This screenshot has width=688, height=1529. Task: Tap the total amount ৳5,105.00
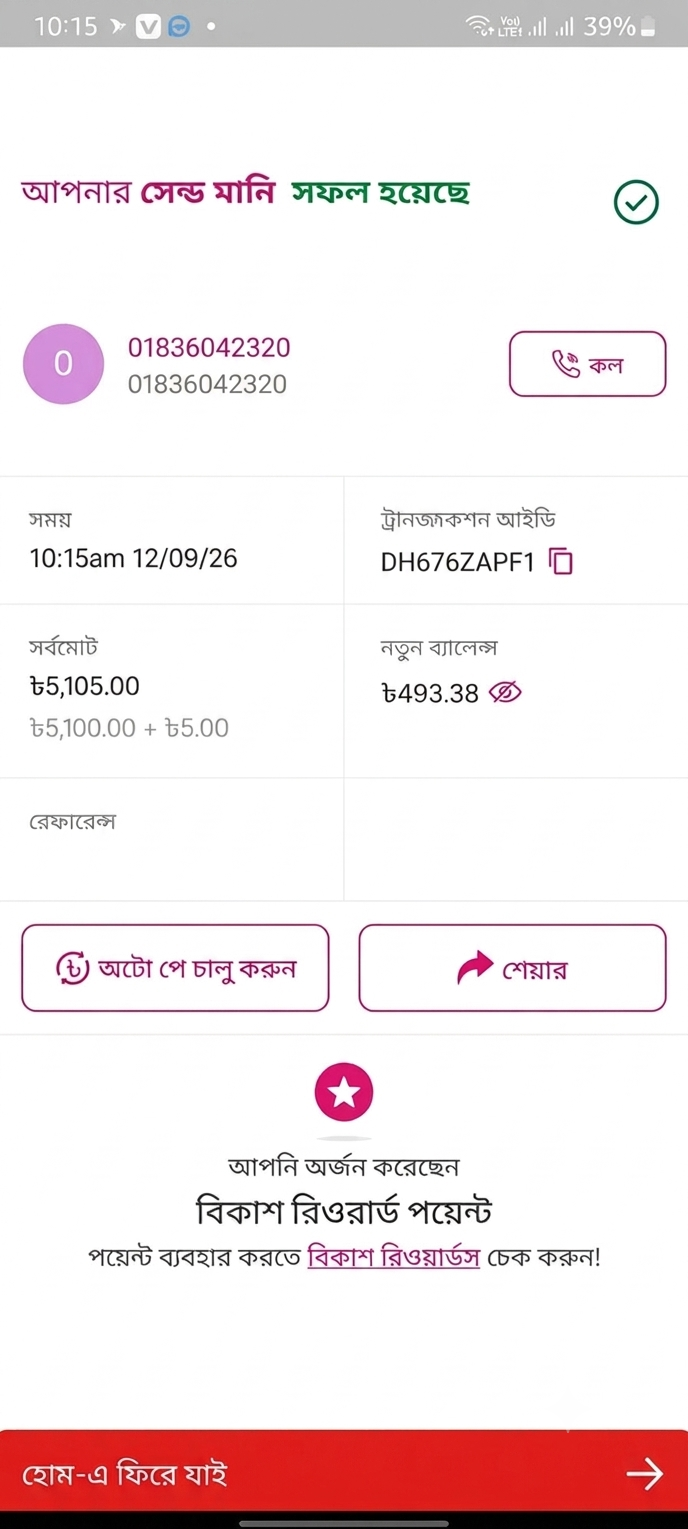(85, 686)
